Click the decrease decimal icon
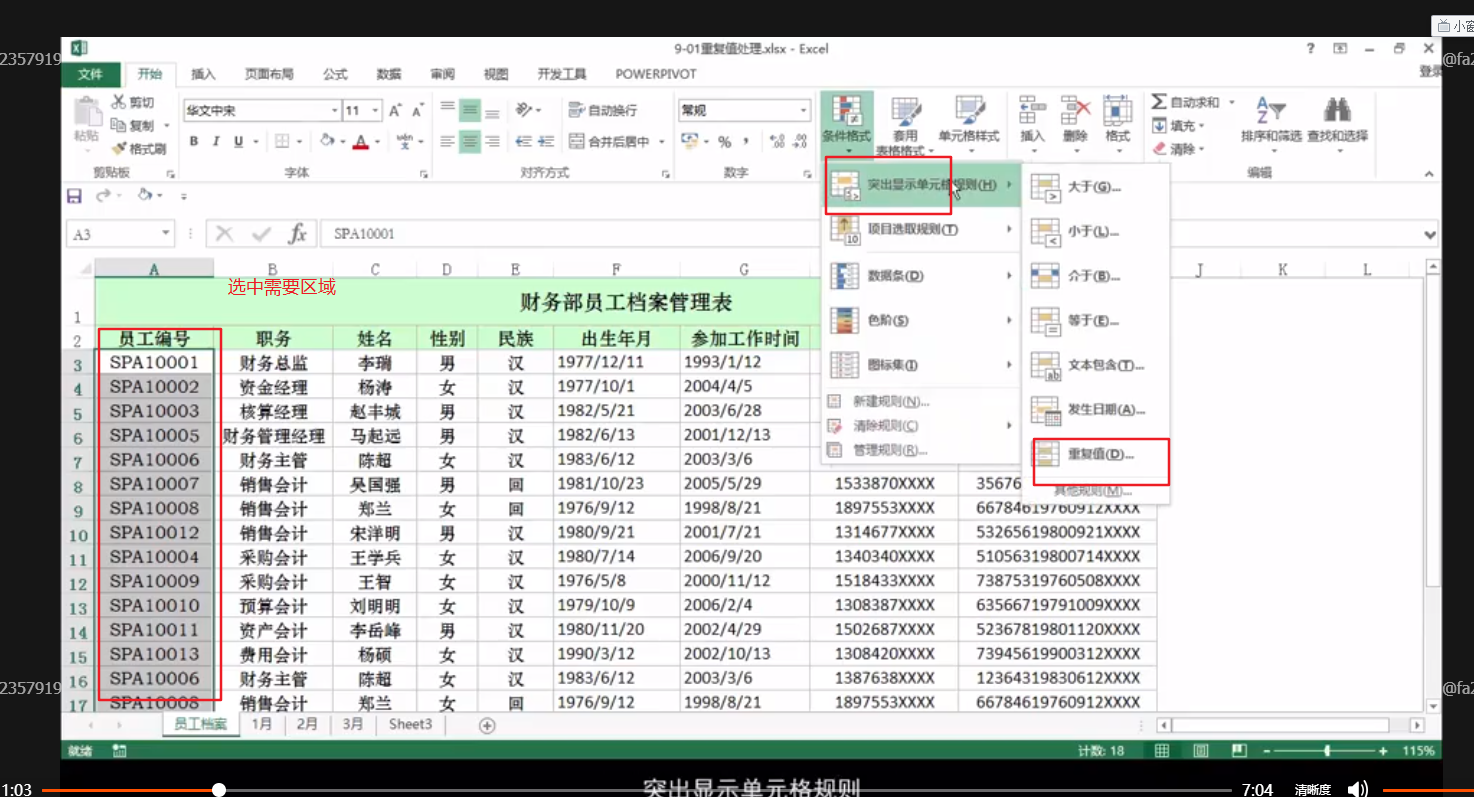This screenshot has width=1474, height=797. (x=800, y=142)
